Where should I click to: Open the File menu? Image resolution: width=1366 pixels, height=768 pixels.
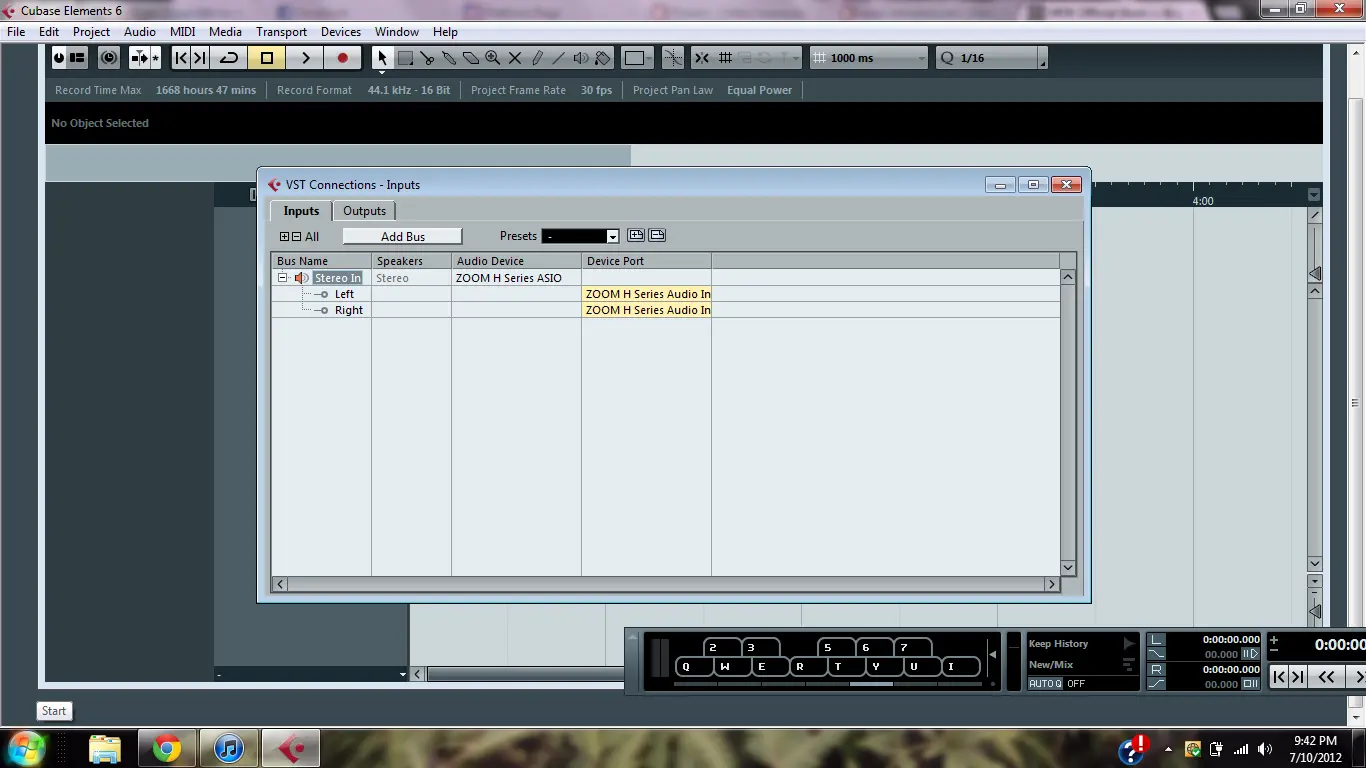(x=16, y=32)
